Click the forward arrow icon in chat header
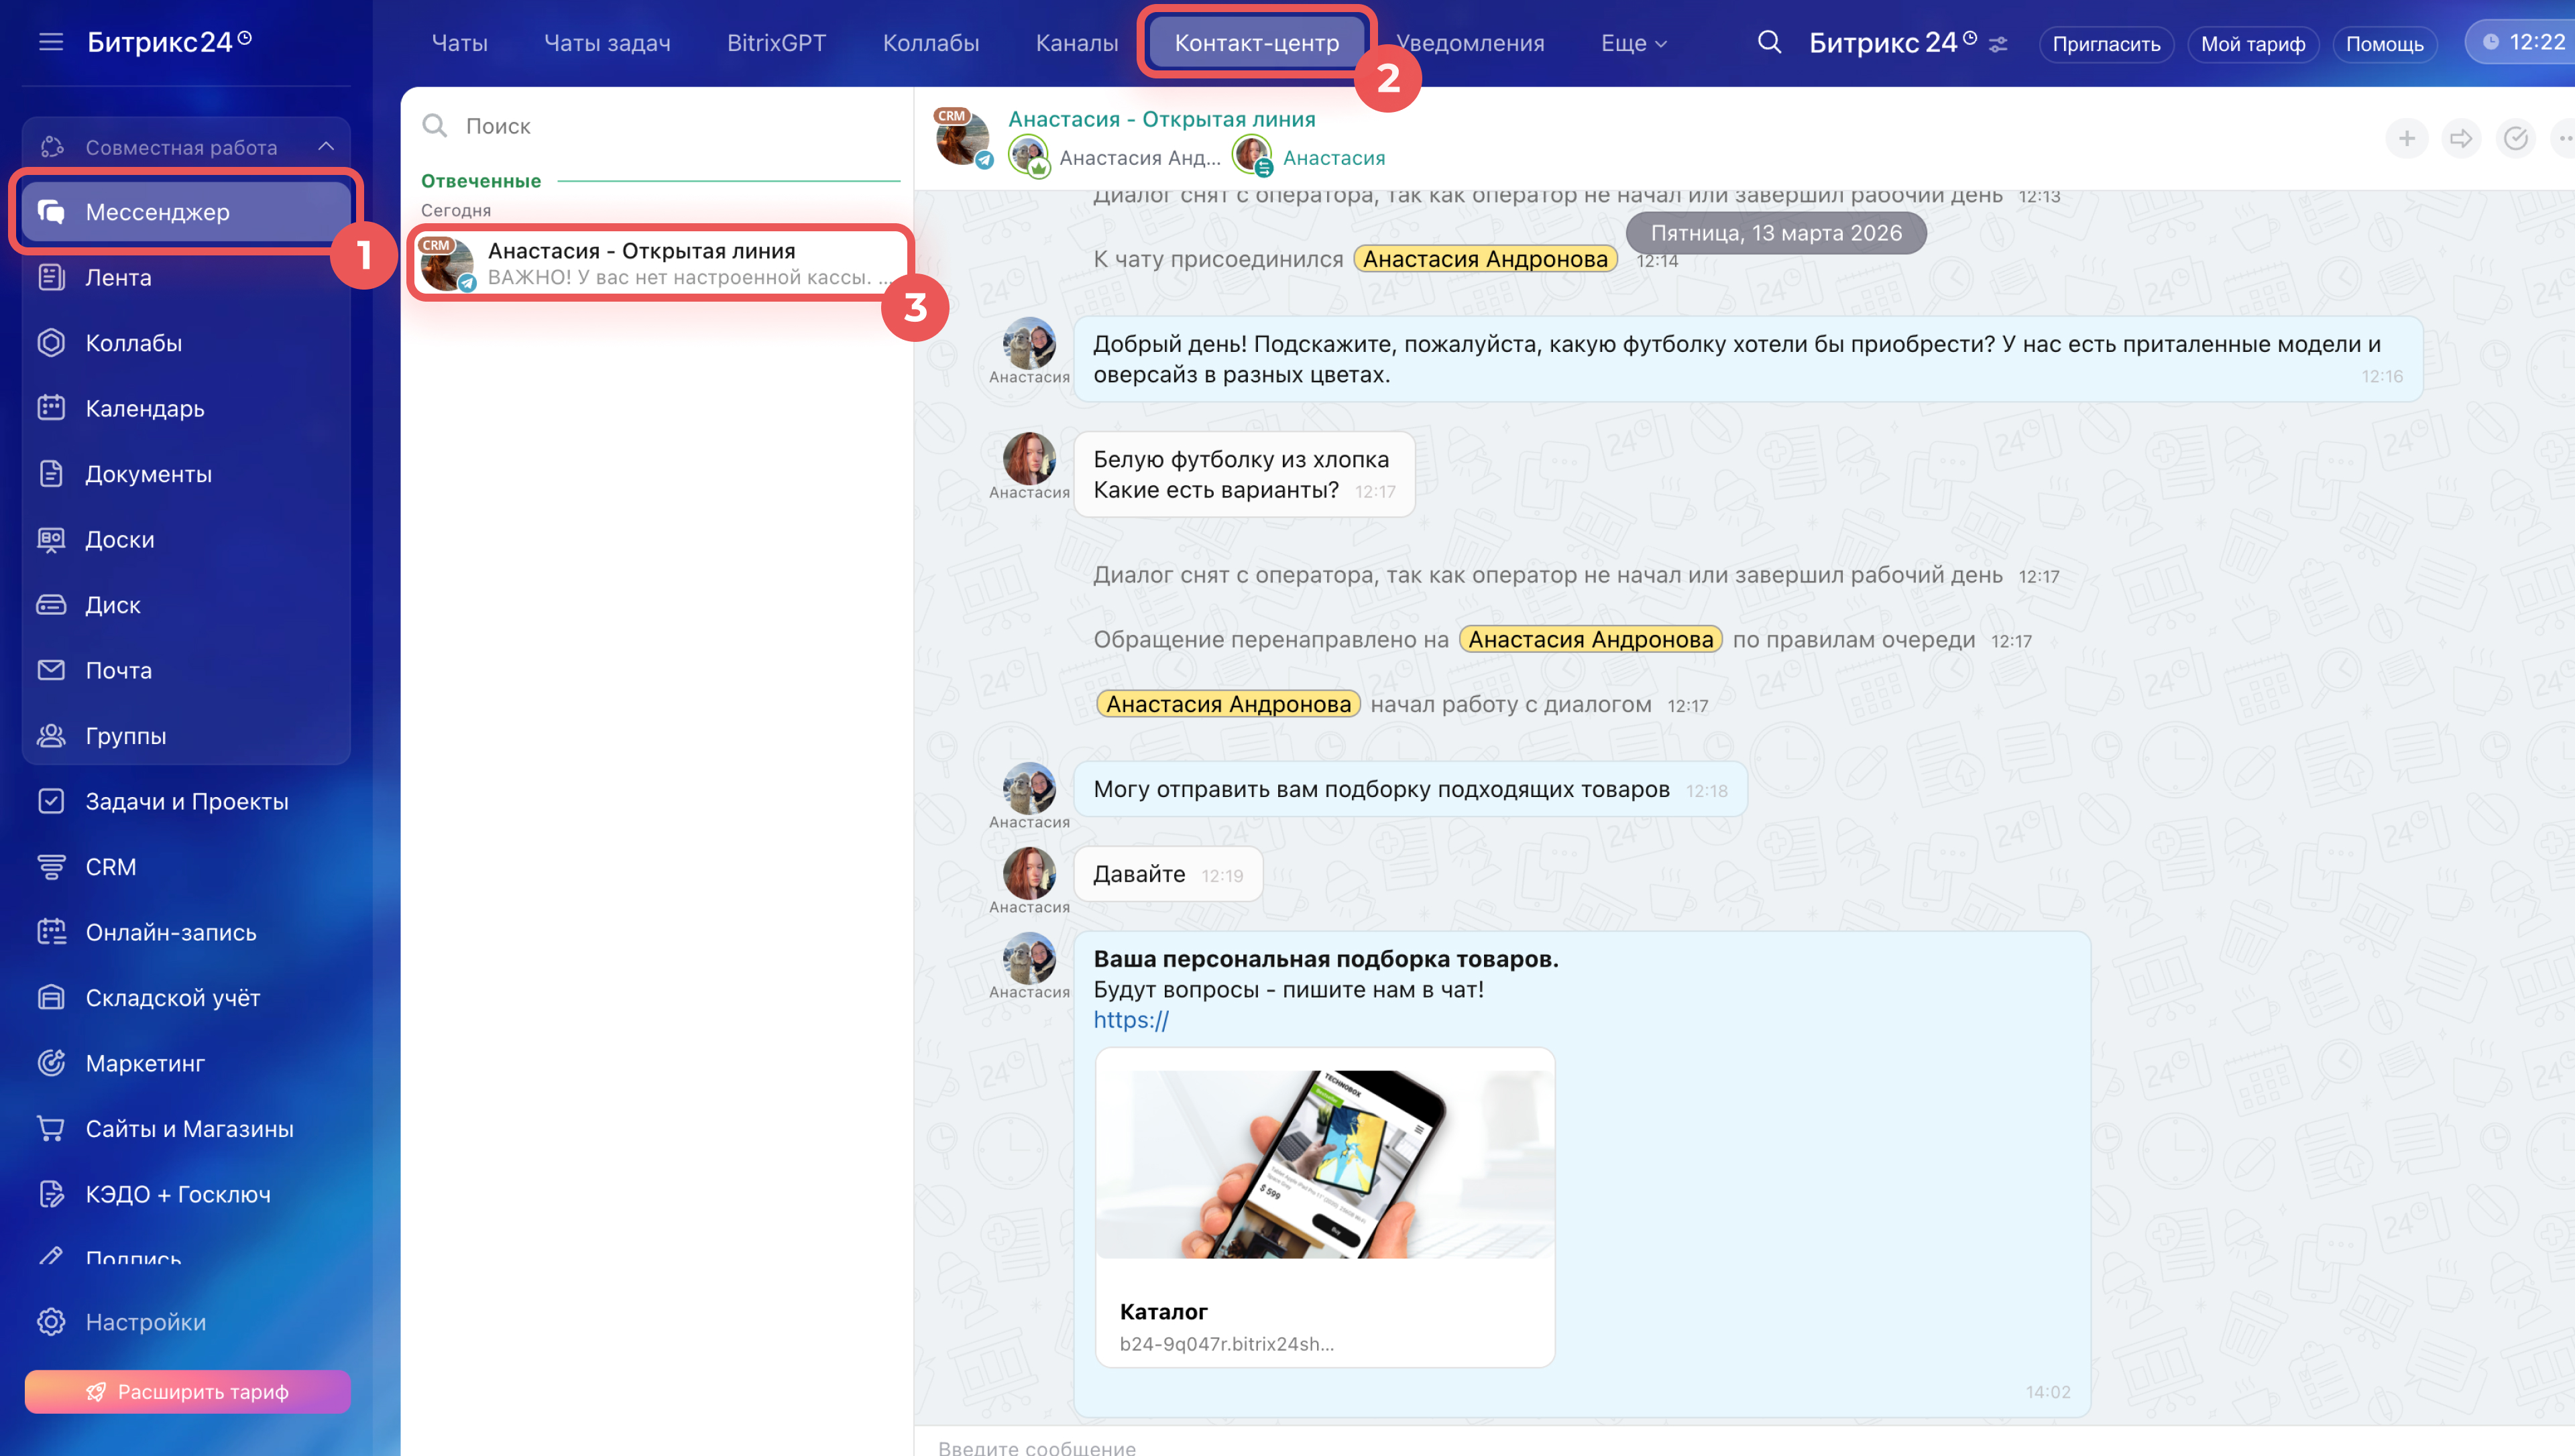Image resolution: width=2575 pixels, height=1456 pixels. [2460, 138]
